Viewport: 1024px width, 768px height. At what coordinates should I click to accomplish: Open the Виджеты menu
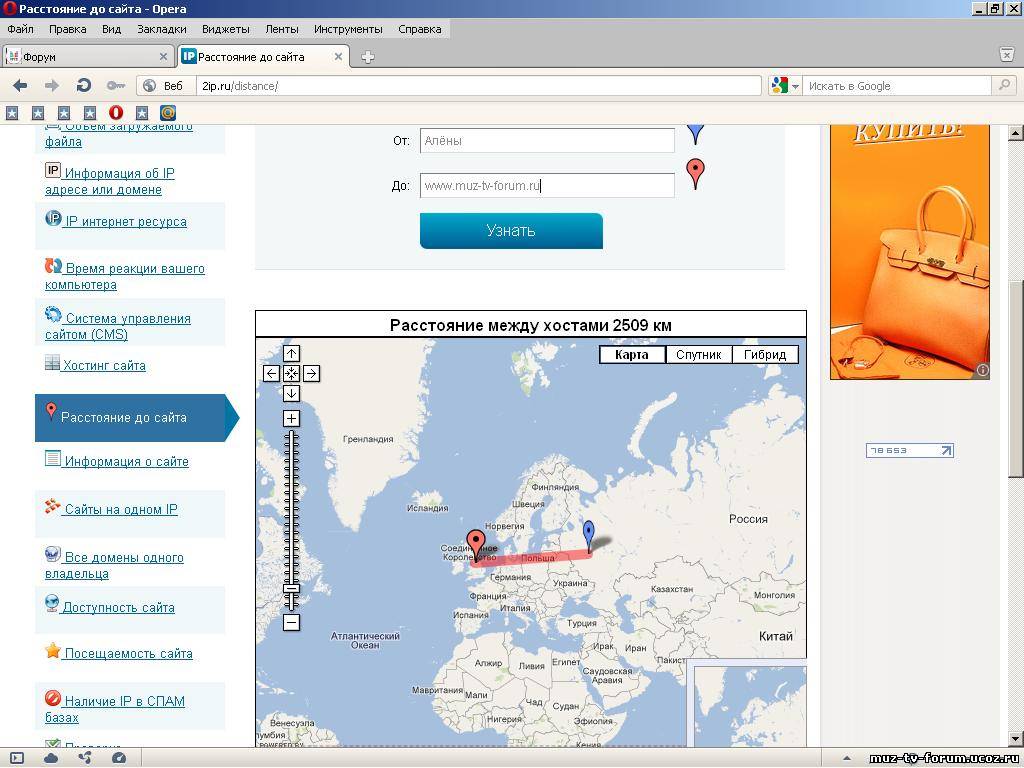click(x=226, y=29)
